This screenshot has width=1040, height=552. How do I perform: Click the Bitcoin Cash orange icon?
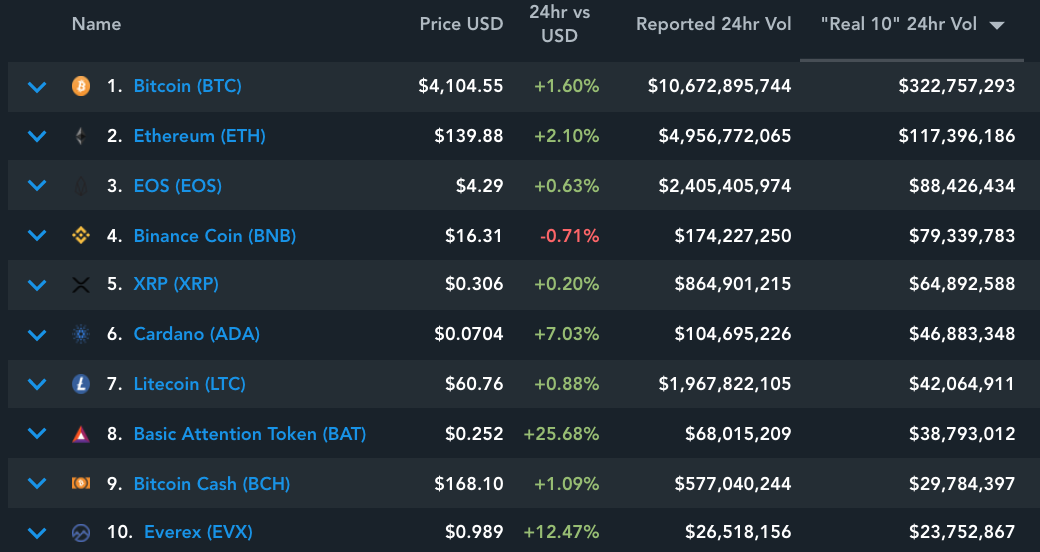point(81,484)
